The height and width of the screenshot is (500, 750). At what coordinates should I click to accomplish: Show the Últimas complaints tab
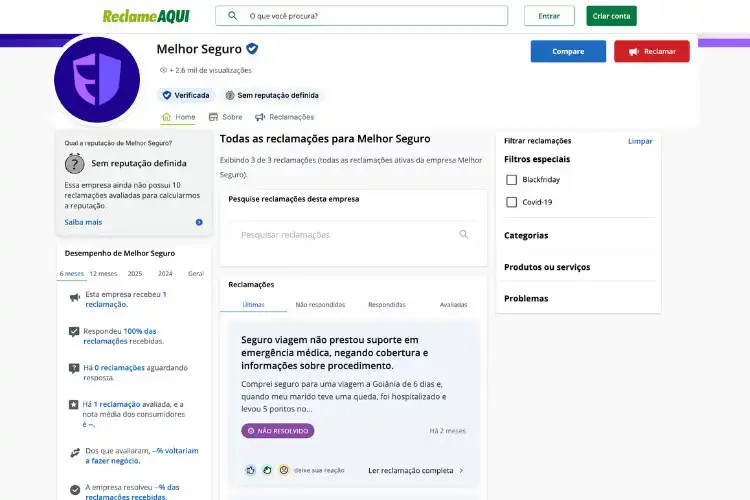pos(254,304)
